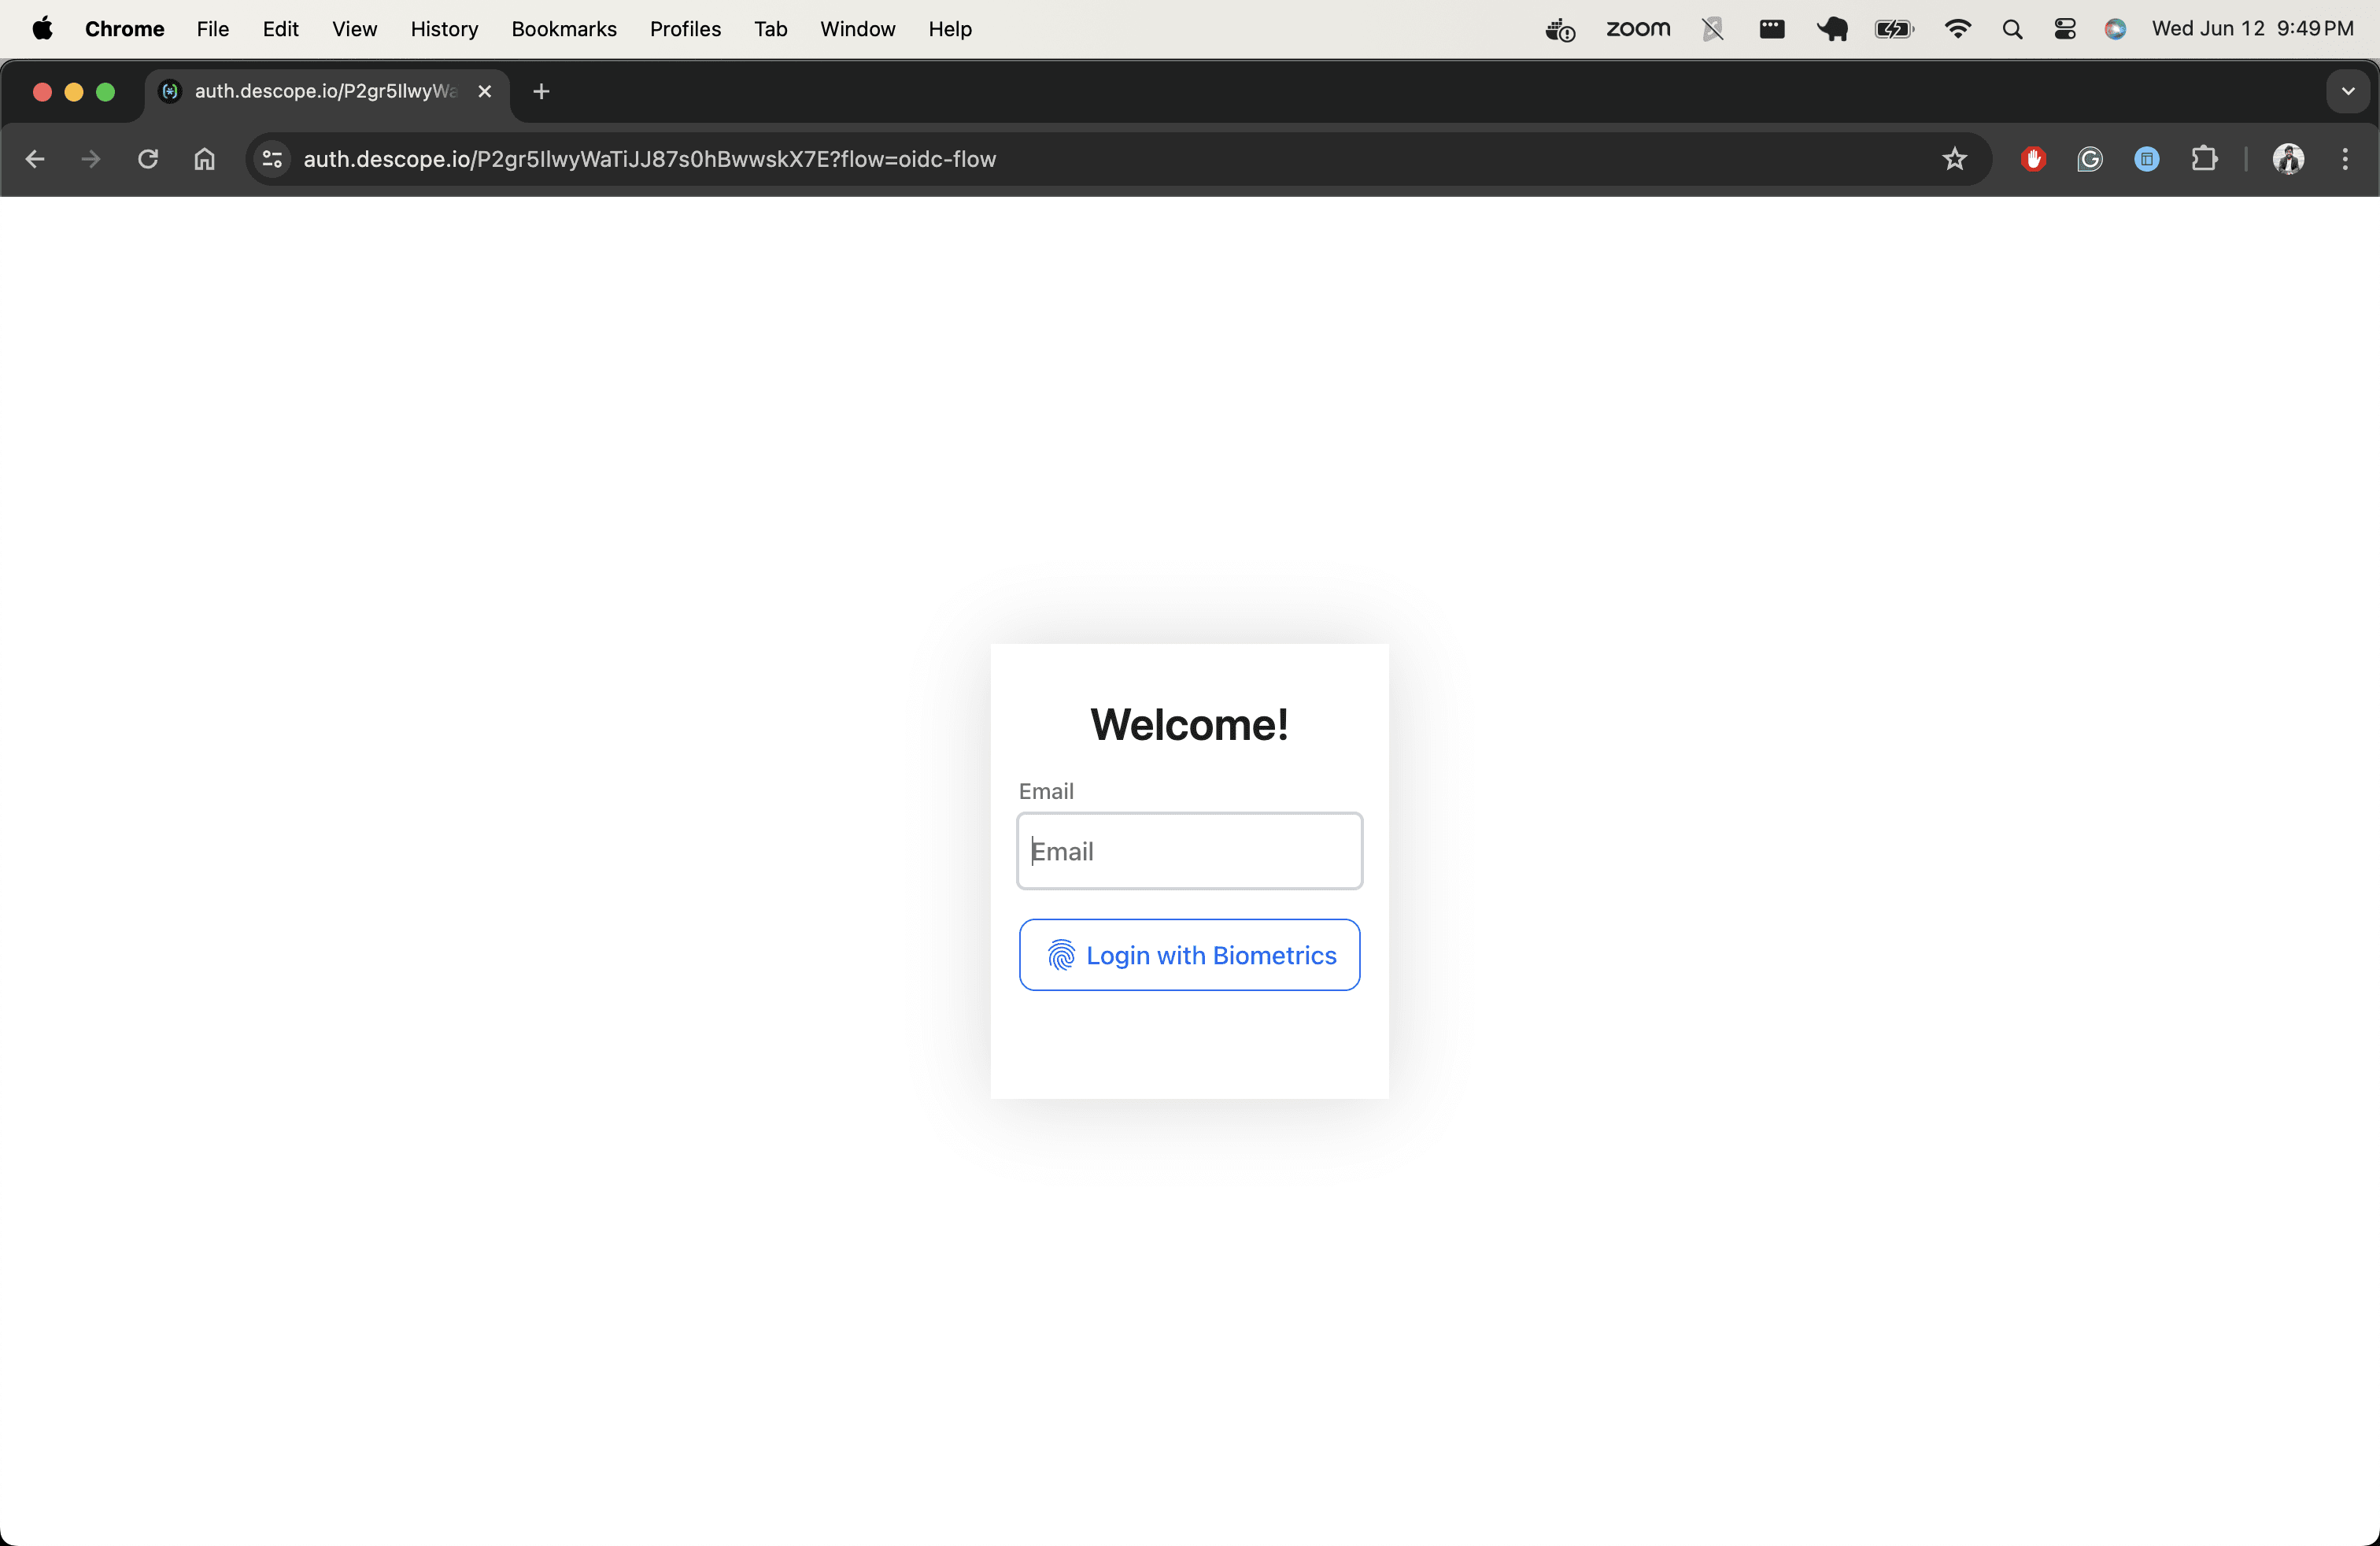Click the Chrome extensions puzzle icon

2205,159
